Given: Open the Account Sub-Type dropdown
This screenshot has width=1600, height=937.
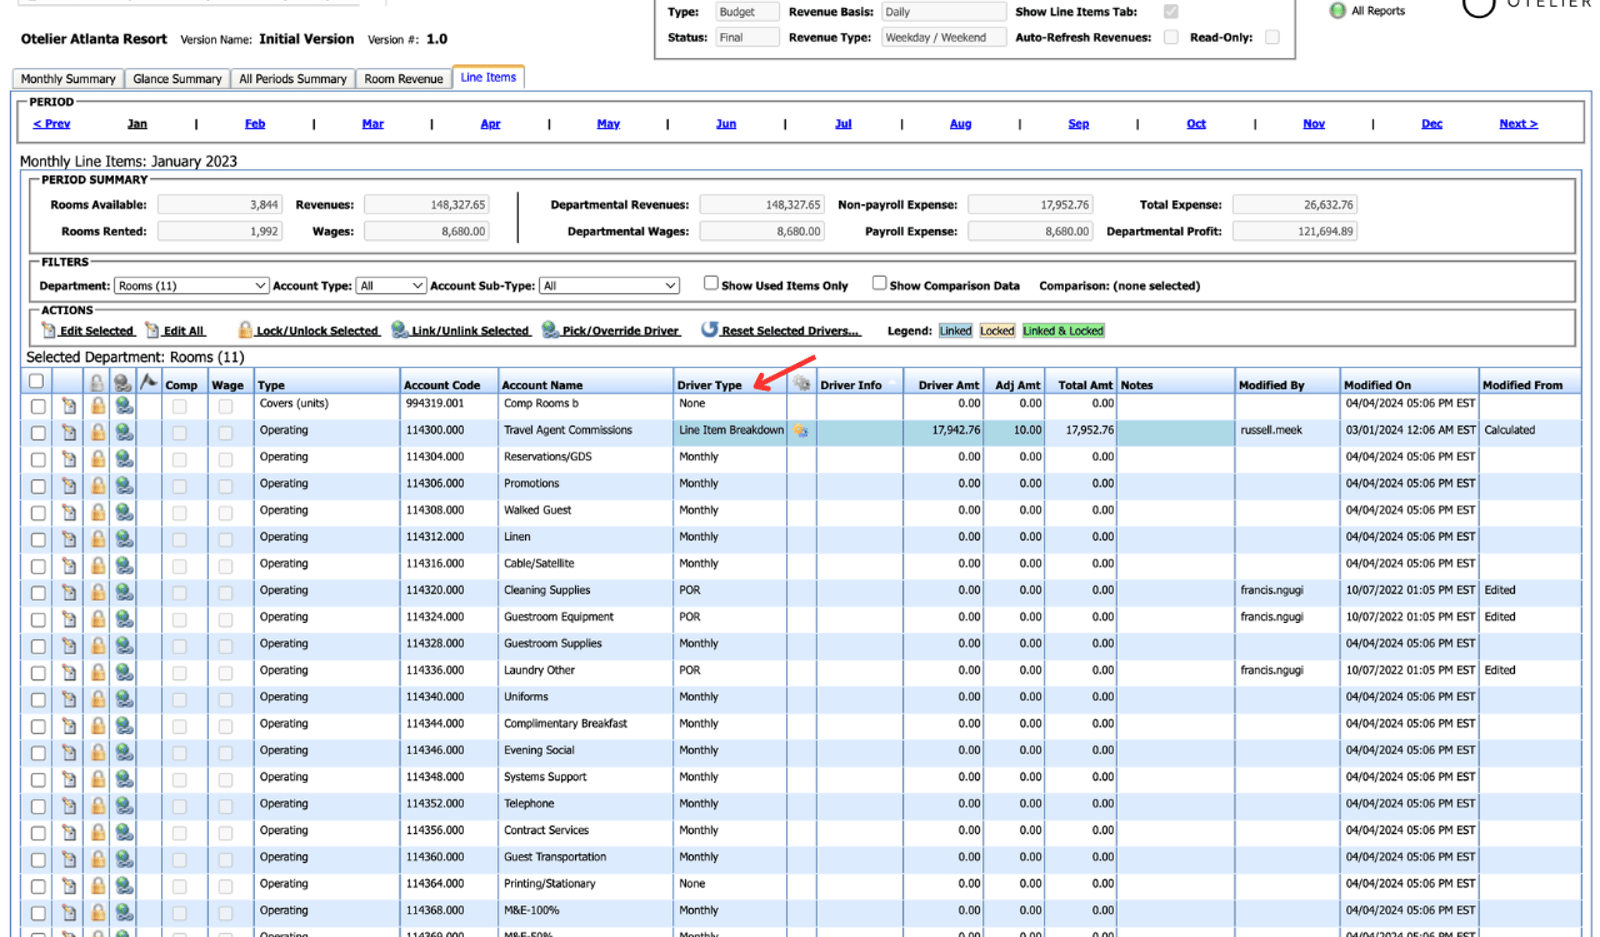Looking at the screenshot, I should pyautogui.click(x=609, y=286).
